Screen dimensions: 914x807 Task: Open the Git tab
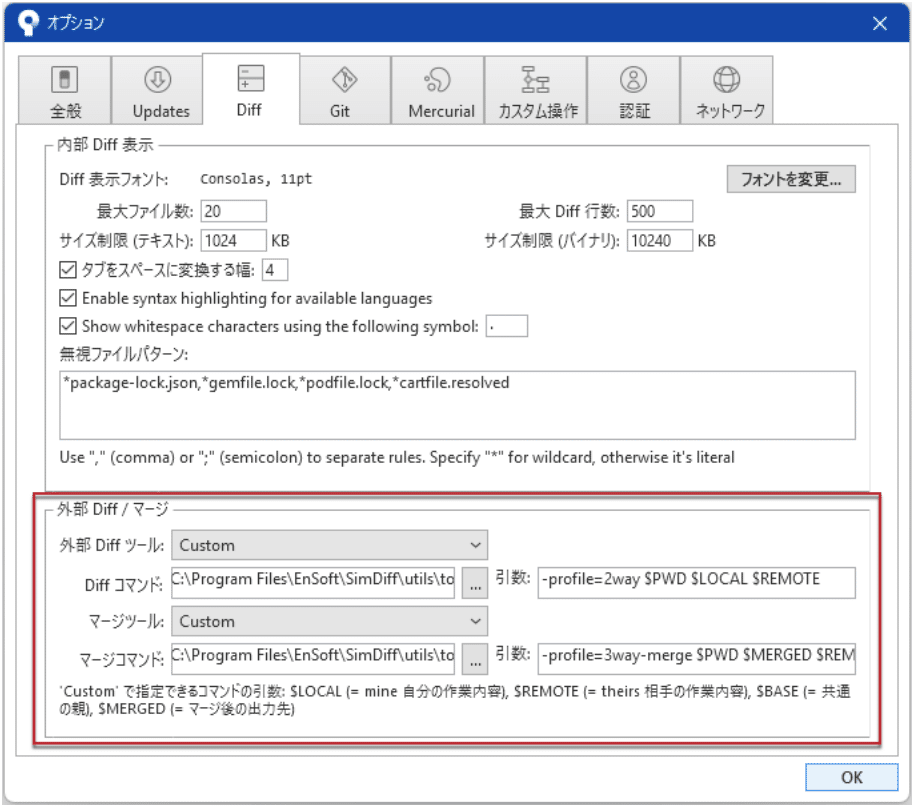344,90
